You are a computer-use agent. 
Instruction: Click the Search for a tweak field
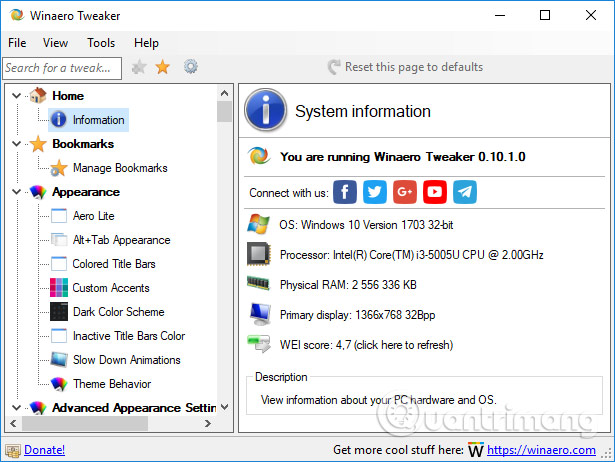tap(62, 68)
